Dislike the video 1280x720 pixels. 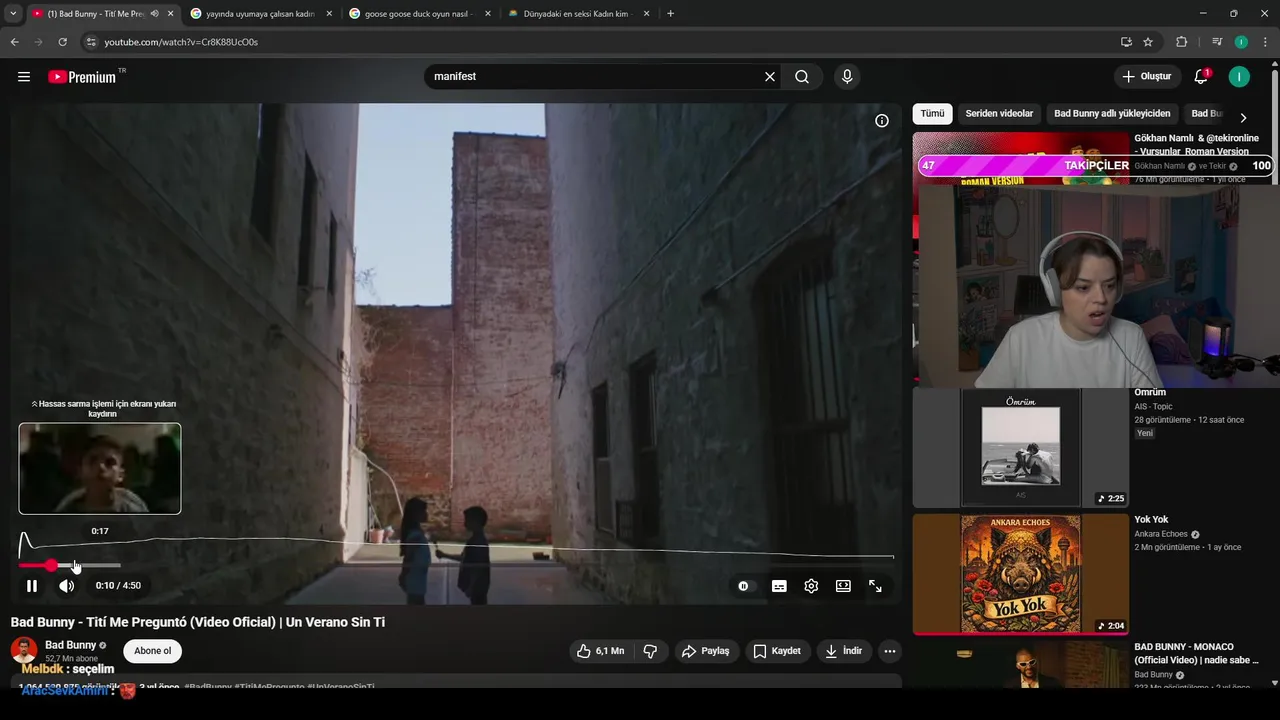pos(650,651)
